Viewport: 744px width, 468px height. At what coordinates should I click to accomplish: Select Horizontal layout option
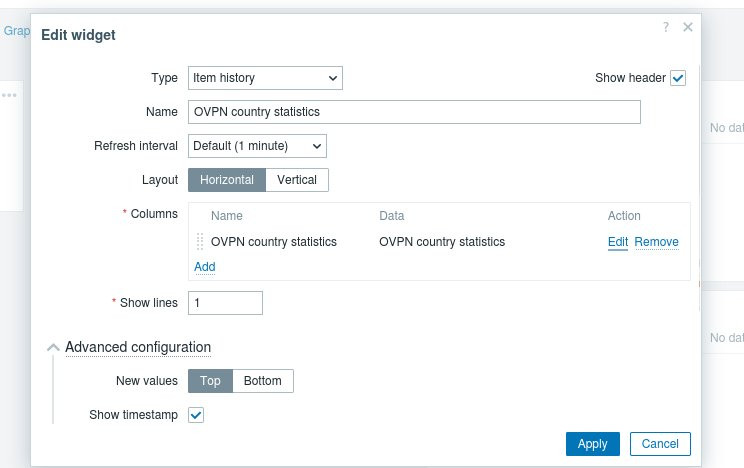click(x=227, y=180)
